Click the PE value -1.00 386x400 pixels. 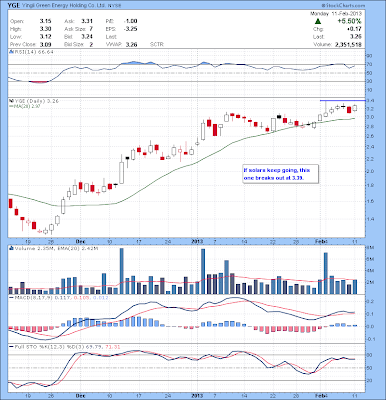(x=131, y=21)
